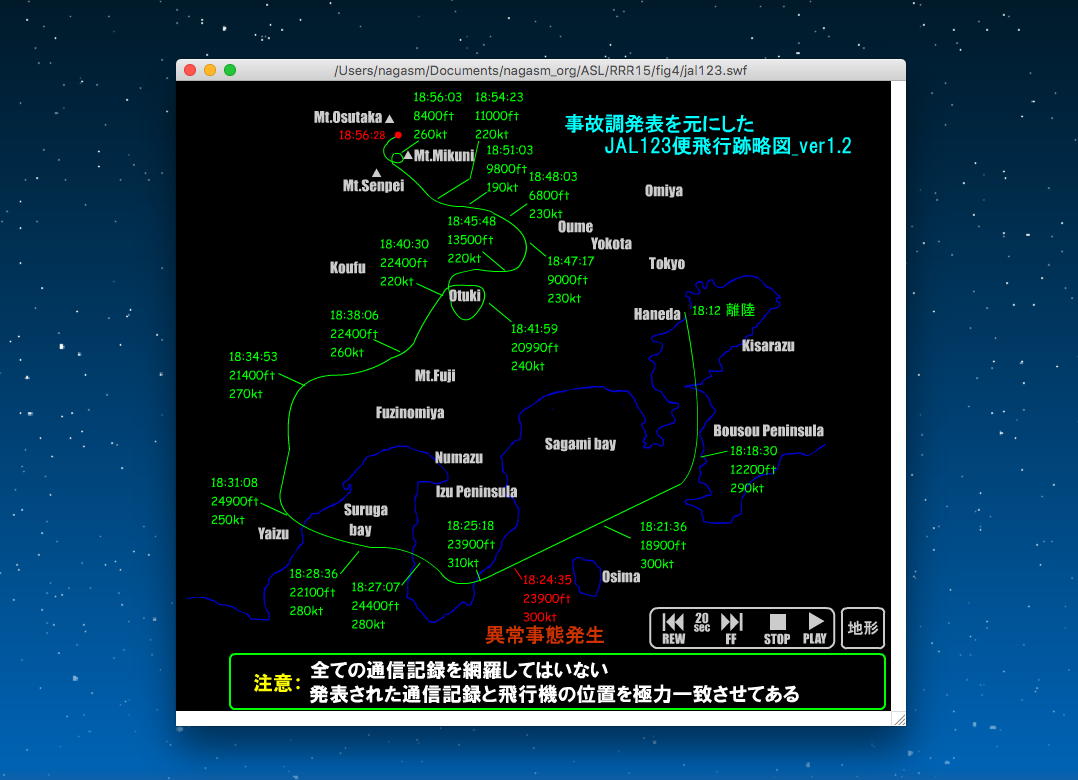This screenshot has height=780, width=1078.
Task: Click the Yaizu map label
Action: pyautogui.click(x=274, y=534)
